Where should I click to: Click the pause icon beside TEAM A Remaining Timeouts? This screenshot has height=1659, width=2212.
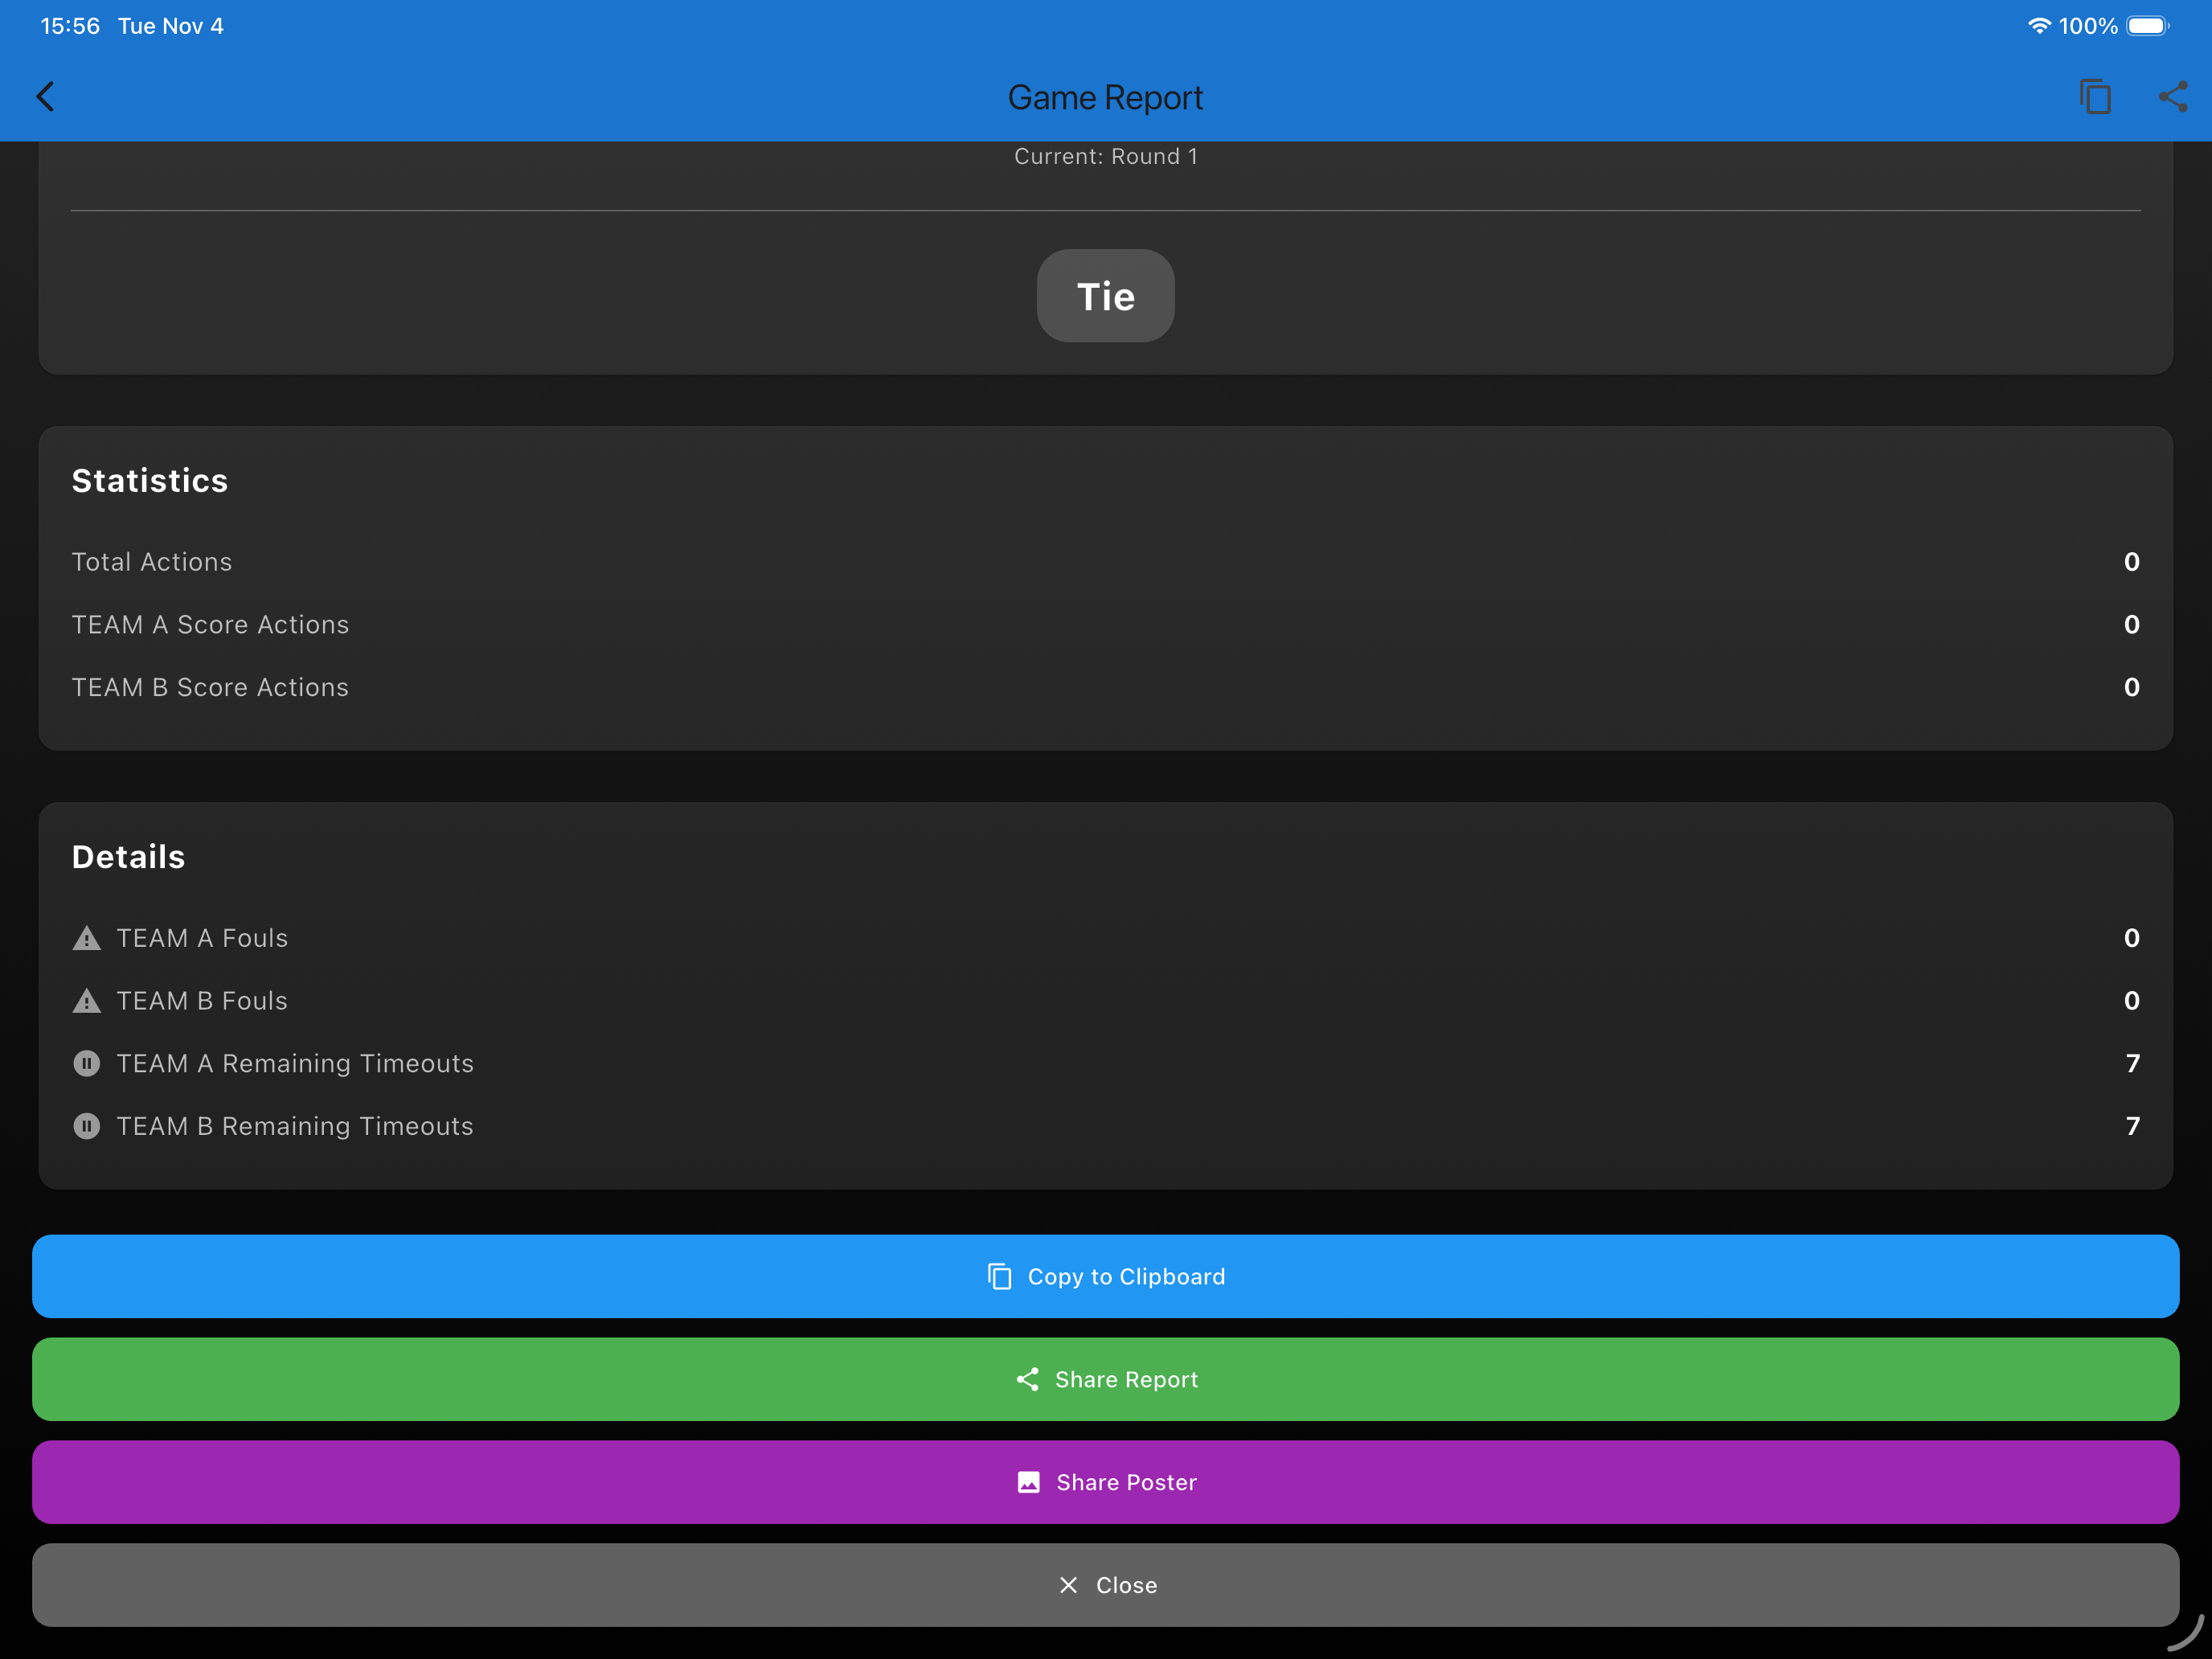click(87, 1063)
